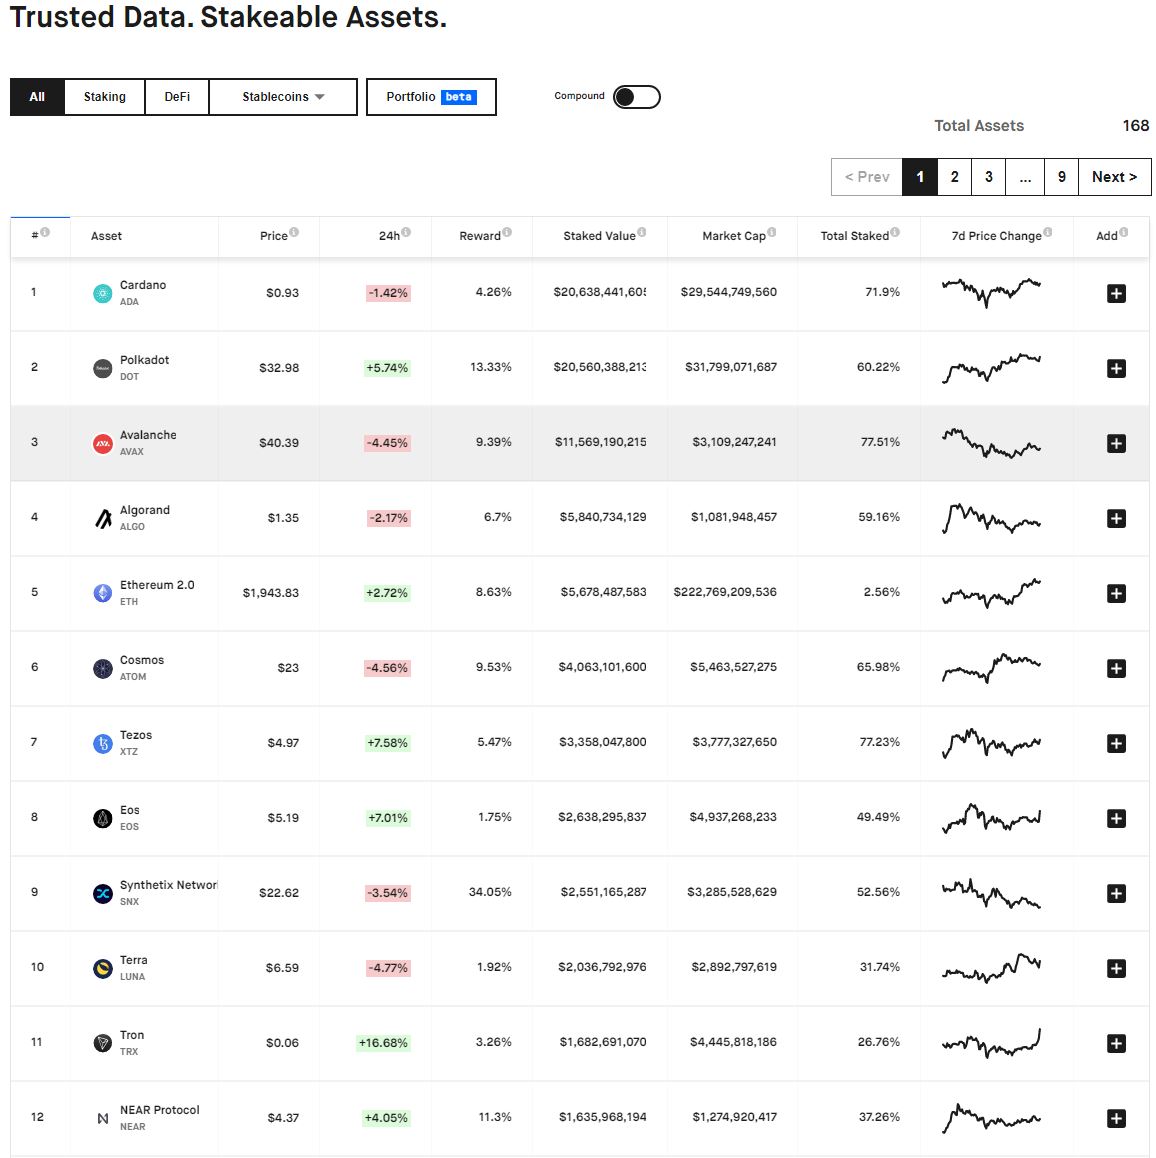Click the Terra LUNA coin logo
Image resolution: width=1156 pixels, height=1158 pixels.
coord(103,968)
